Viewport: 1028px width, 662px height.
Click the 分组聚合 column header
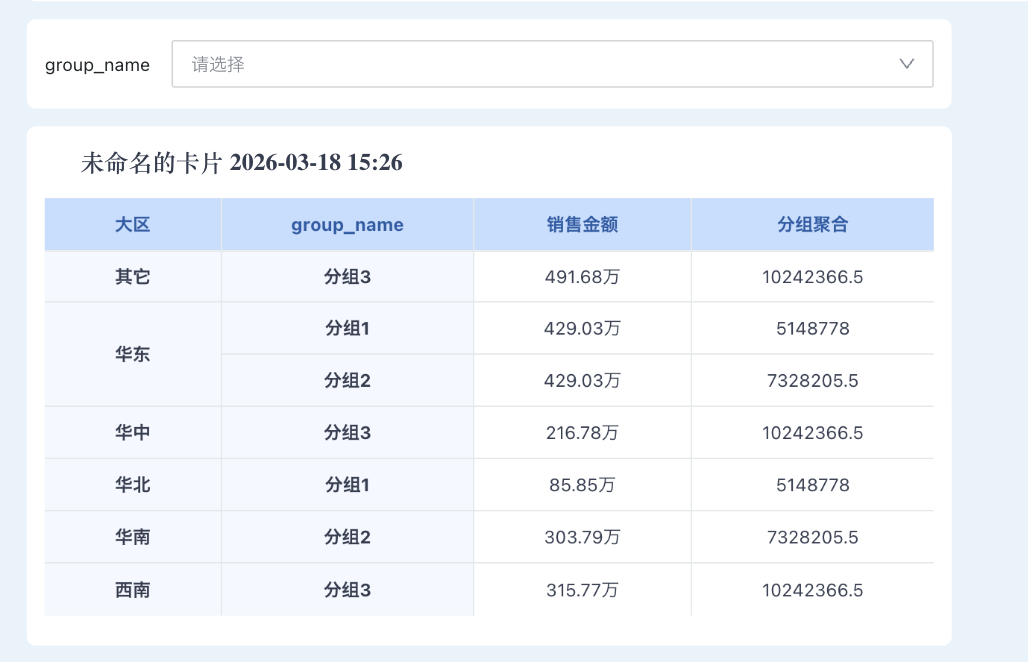812,225
